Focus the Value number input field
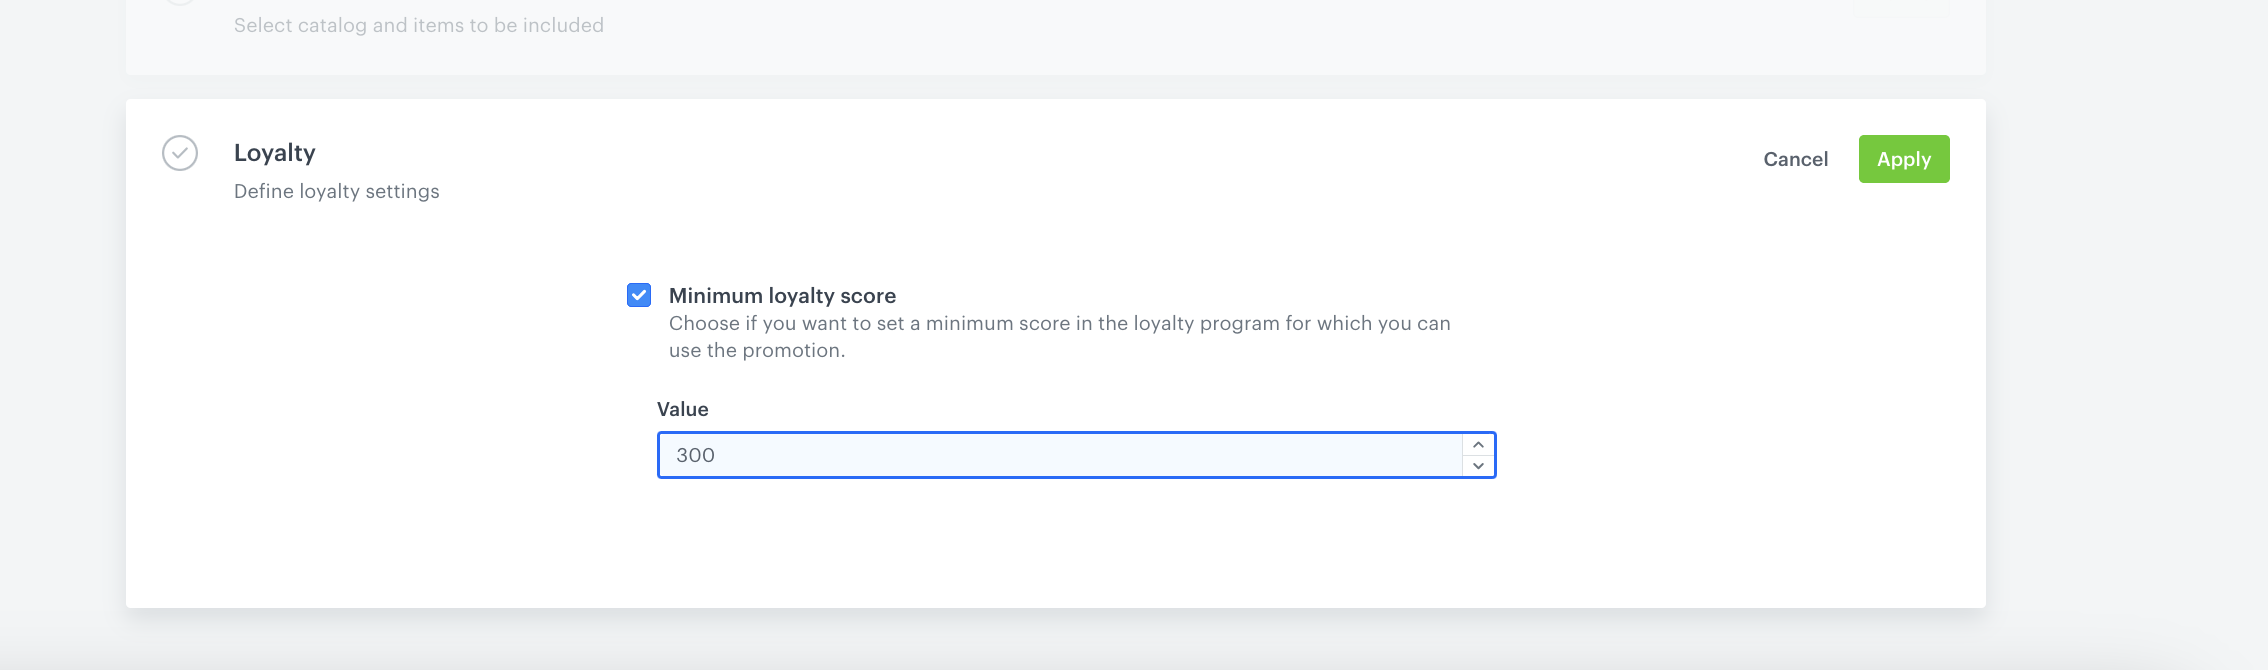Viewport: 2268px width, 670px height. click(1060, 455)
